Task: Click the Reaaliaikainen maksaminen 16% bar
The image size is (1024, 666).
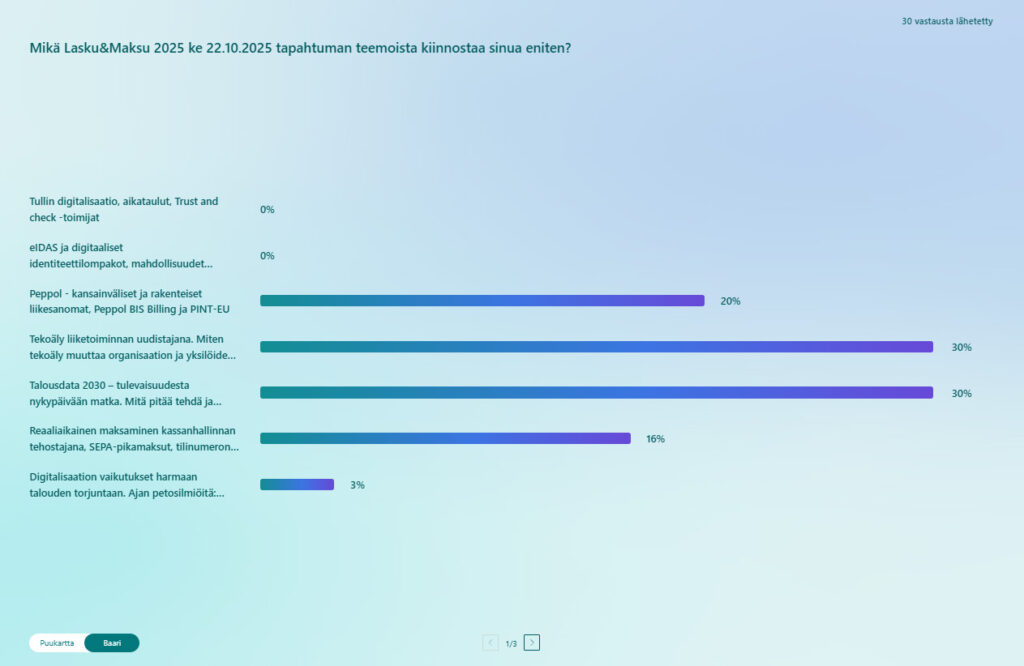Action: tap(445, 439)
